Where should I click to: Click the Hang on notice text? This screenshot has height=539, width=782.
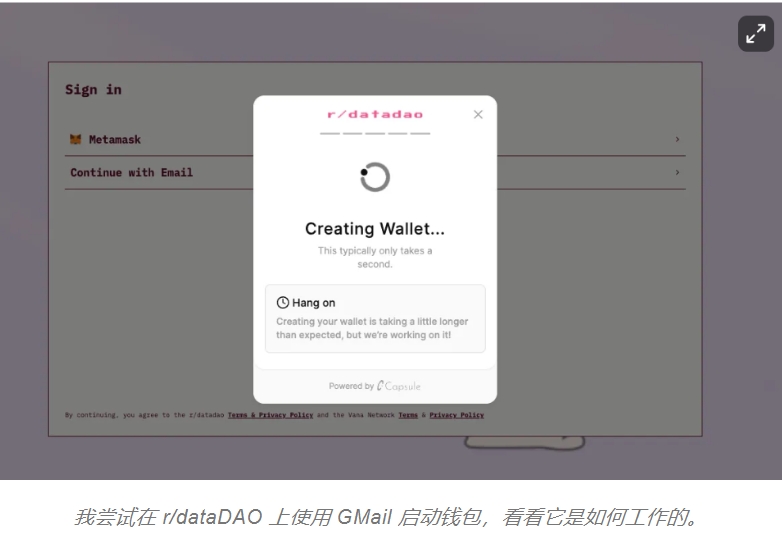[372, 328]
